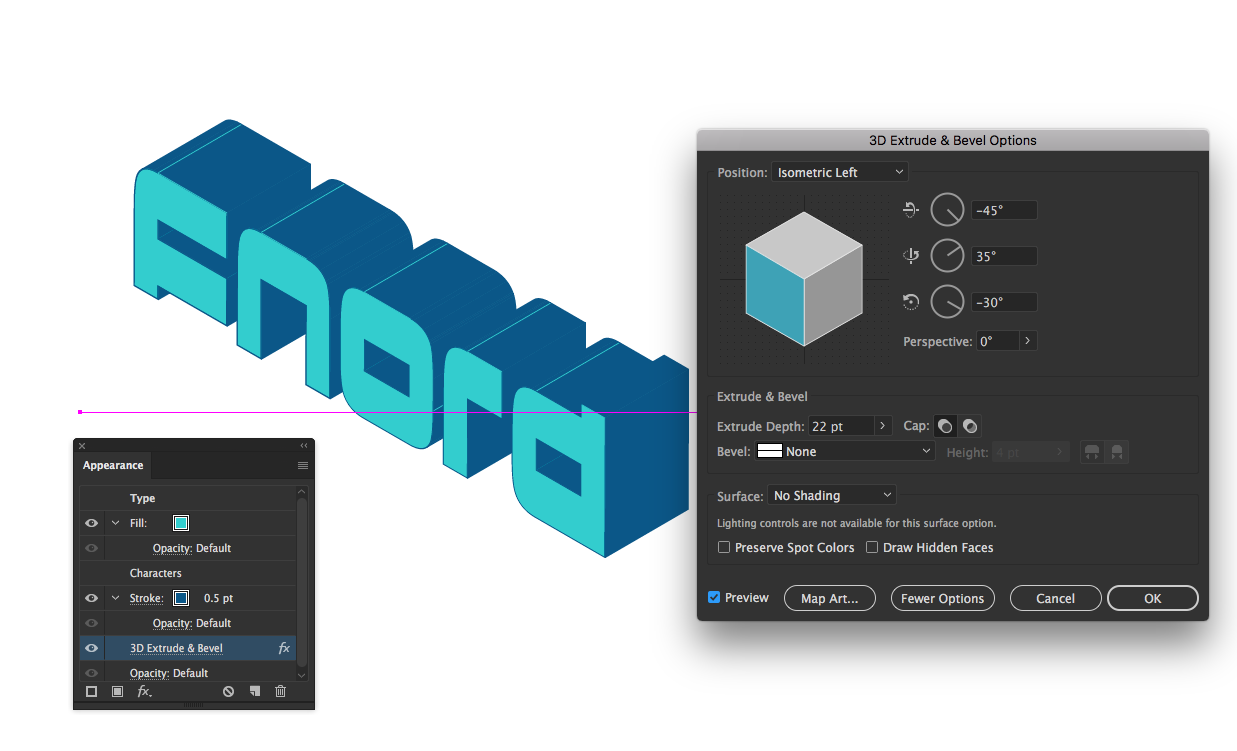Image resolution: width=1237 pixels, height=751 pixels.
Task: Select the Appearance panel tab
Action: pyautogui.click(x=113, y=466)
